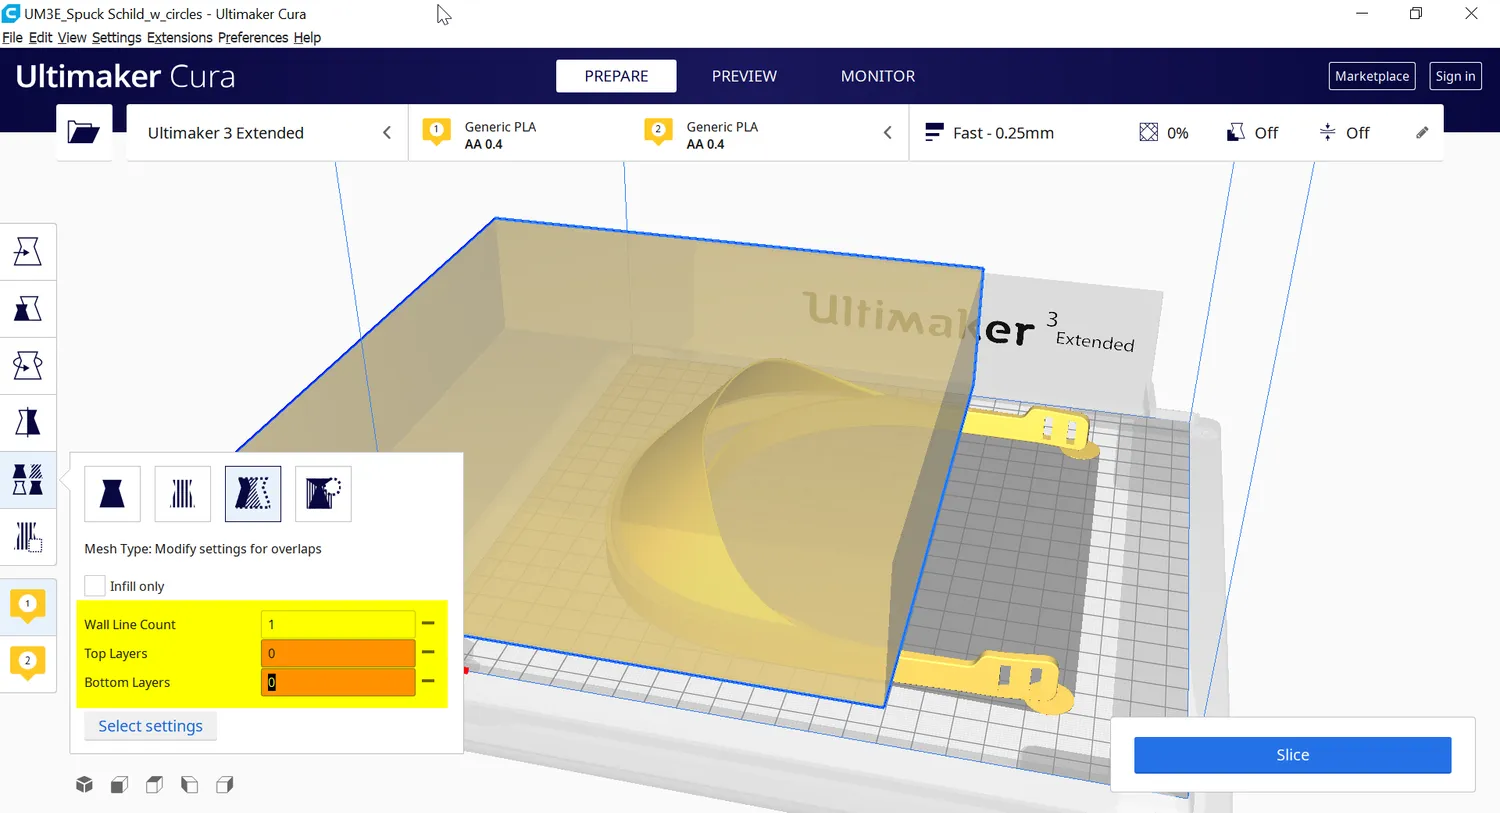The height and width of the screenshot is (813, 1500).
Task: Click the support Off value in settings bar
Action: click(x=1266, y=133)
